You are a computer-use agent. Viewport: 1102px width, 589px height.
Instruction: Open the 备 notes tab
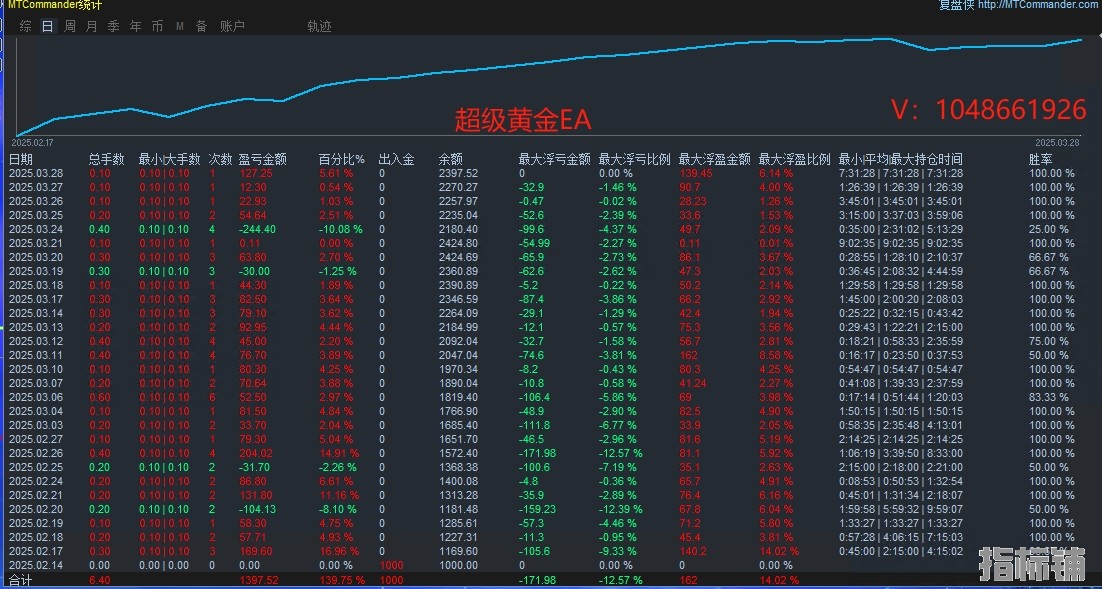[x=201, y=27]
